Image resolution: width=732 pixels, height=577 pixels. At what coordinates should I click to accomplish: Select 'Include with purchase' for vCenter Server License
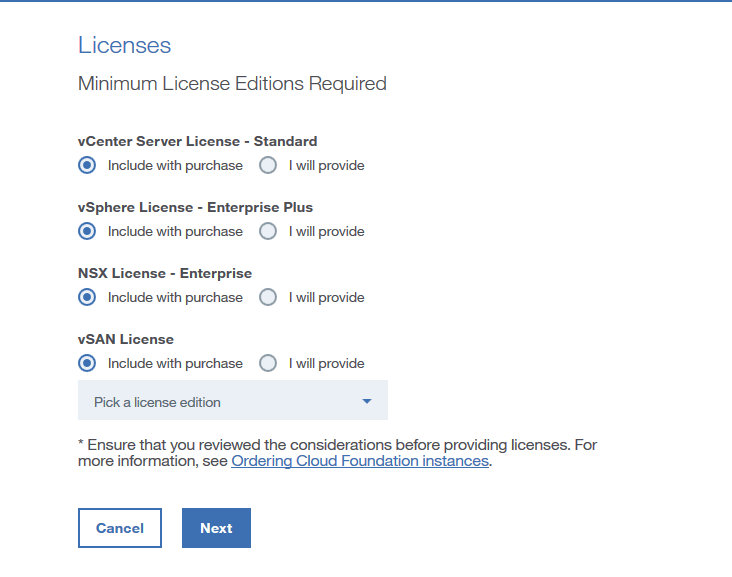[x=87, y=165]
